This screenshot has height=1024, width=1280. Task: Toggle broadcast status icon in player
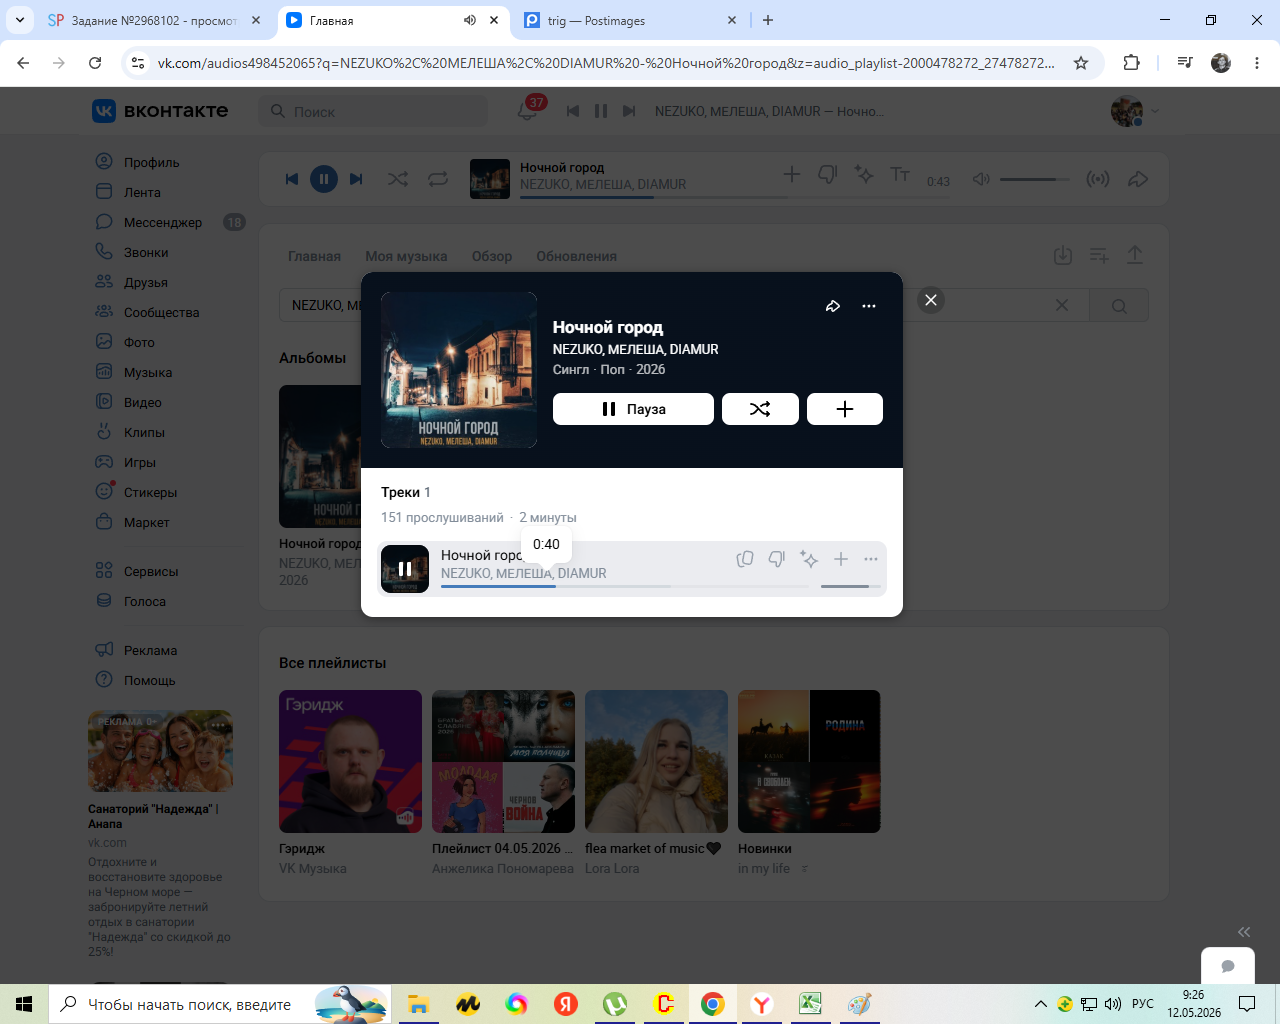click(x=1098, y=179)
